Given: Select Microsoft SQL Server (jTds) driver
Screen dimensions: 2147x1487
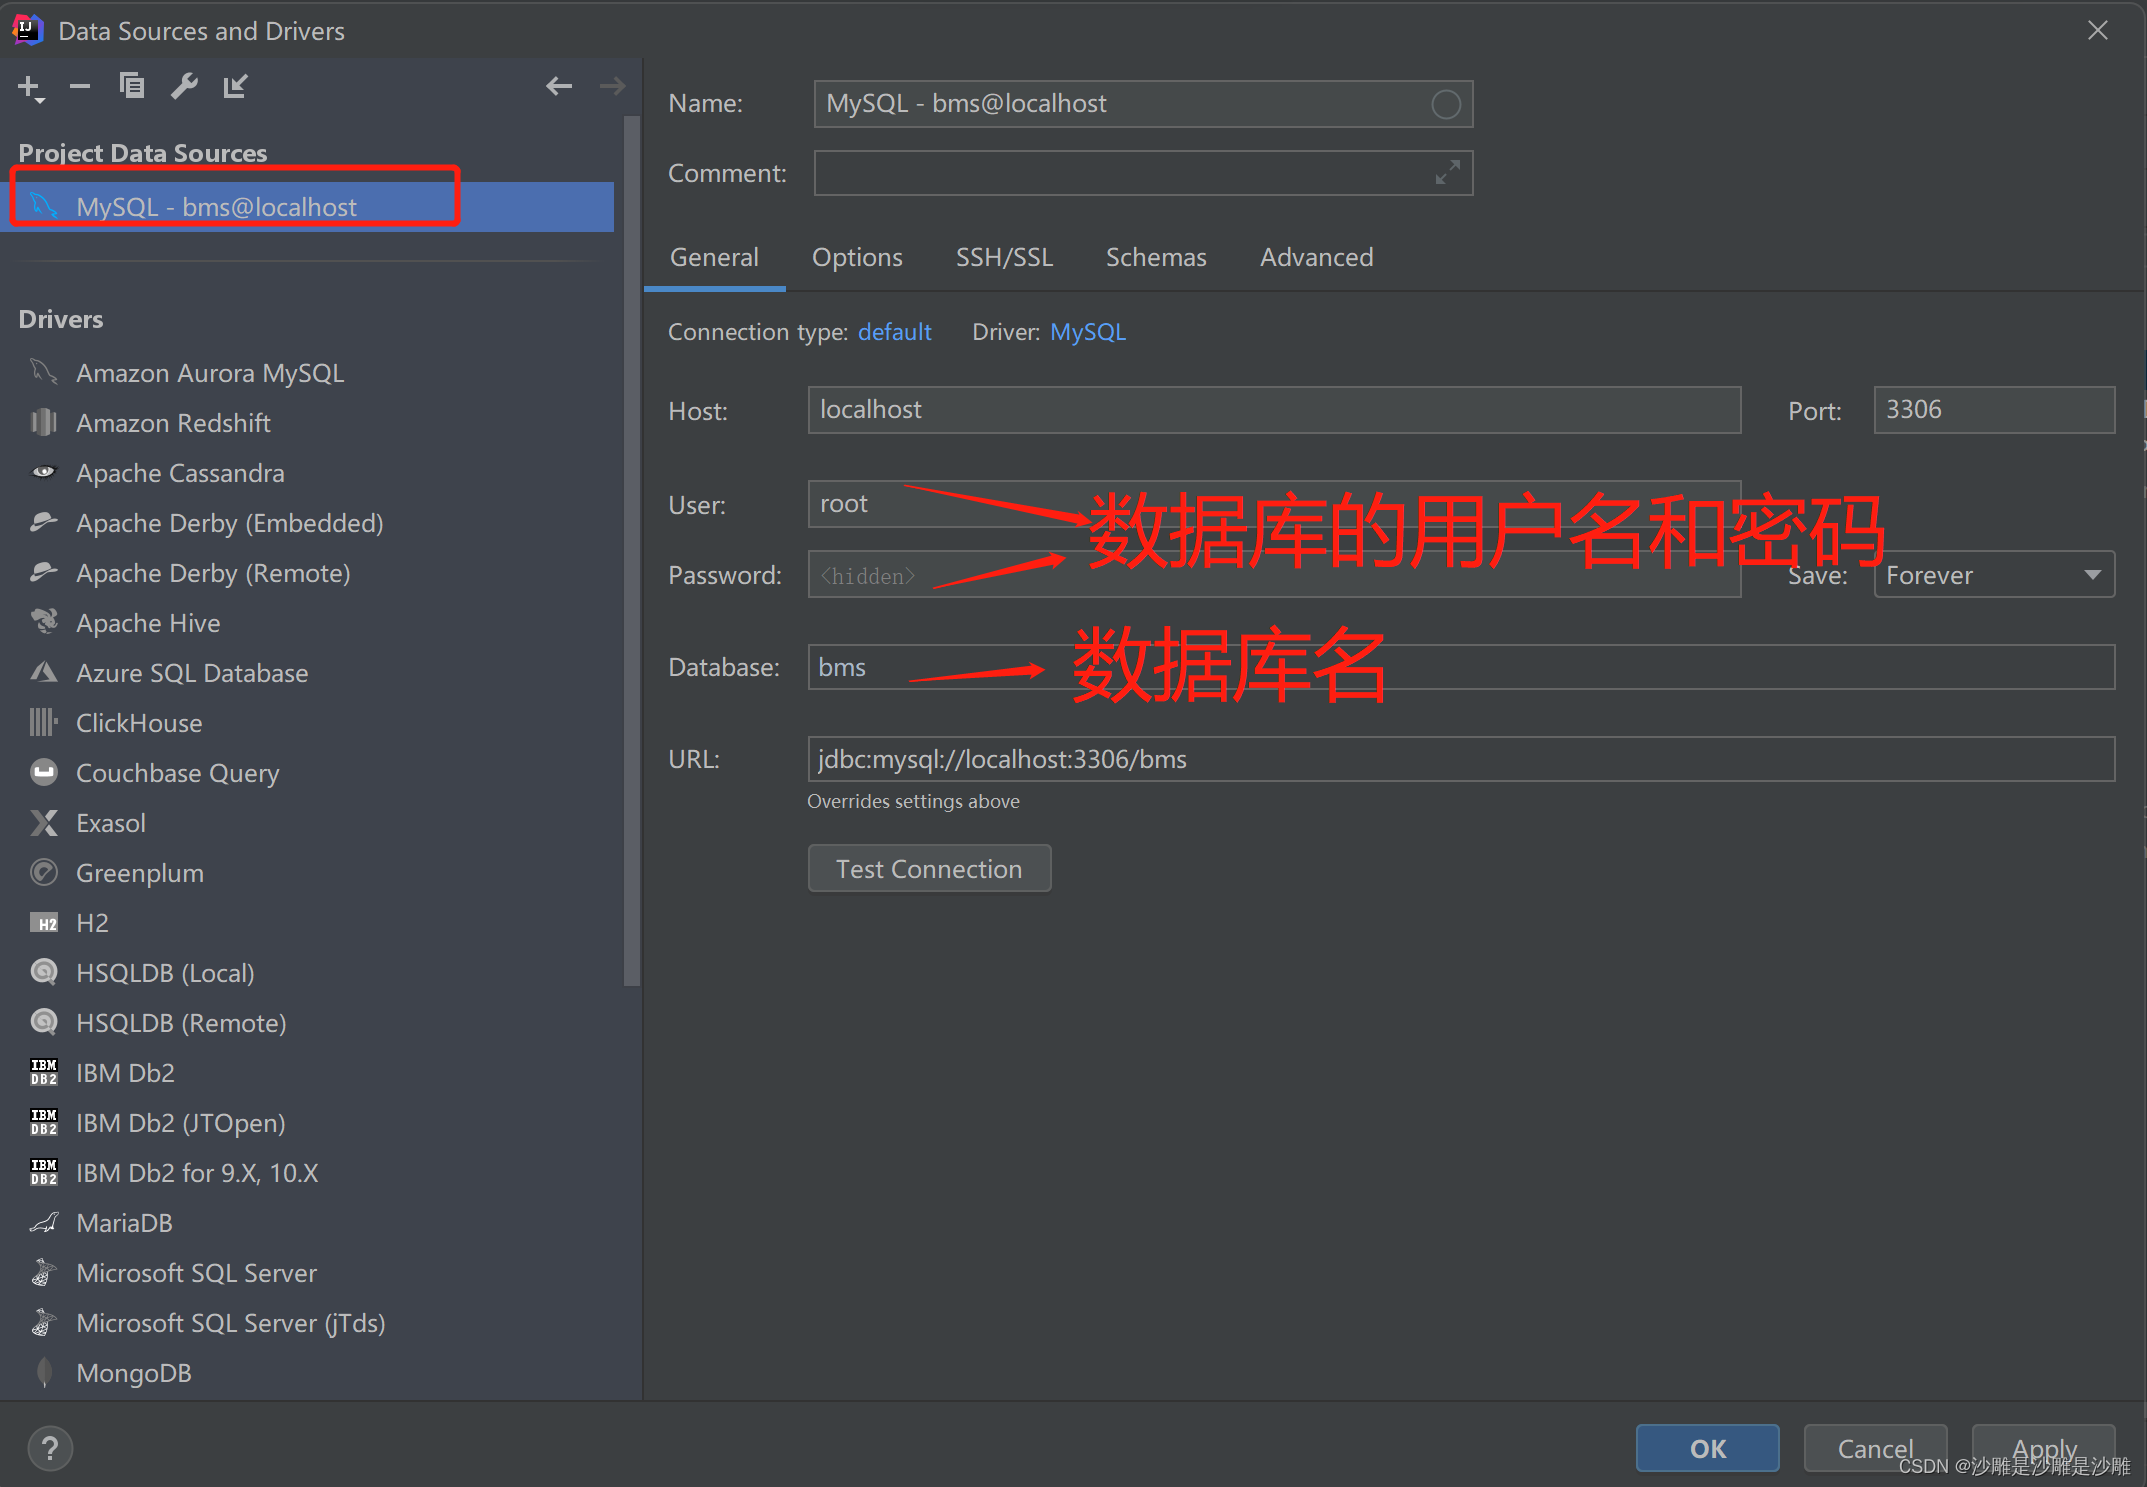Looking at the screenshot, I should (307, 1323).
